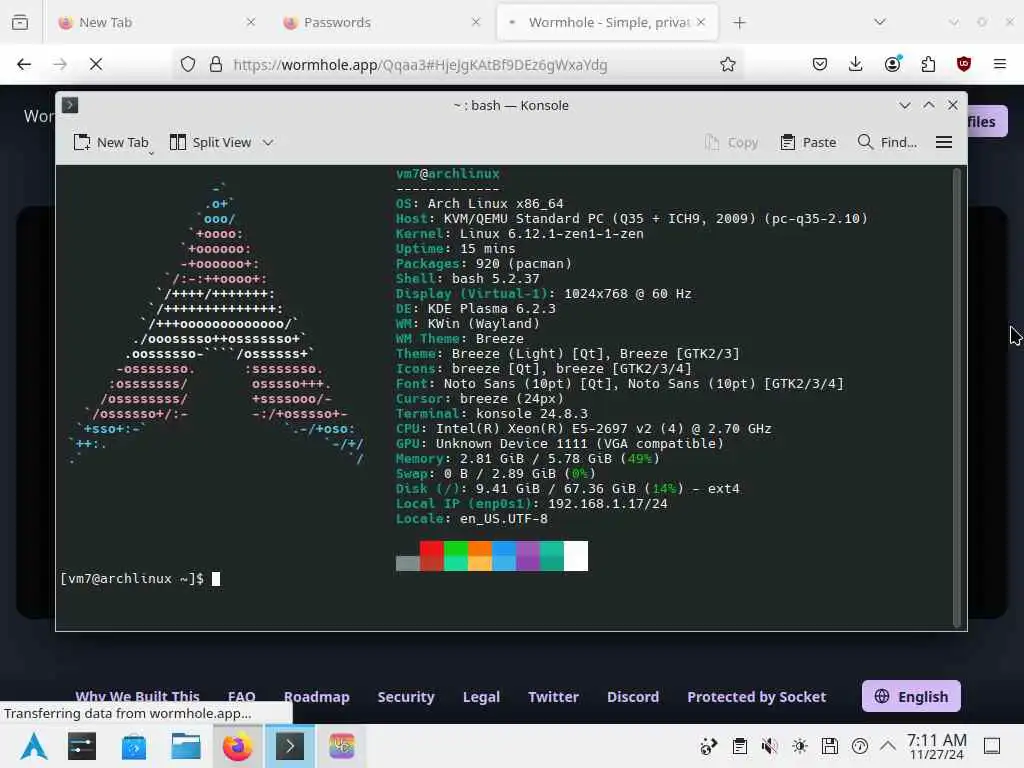Open the Legal footer link
The image size is (1024, 768).
coord(481,697)
